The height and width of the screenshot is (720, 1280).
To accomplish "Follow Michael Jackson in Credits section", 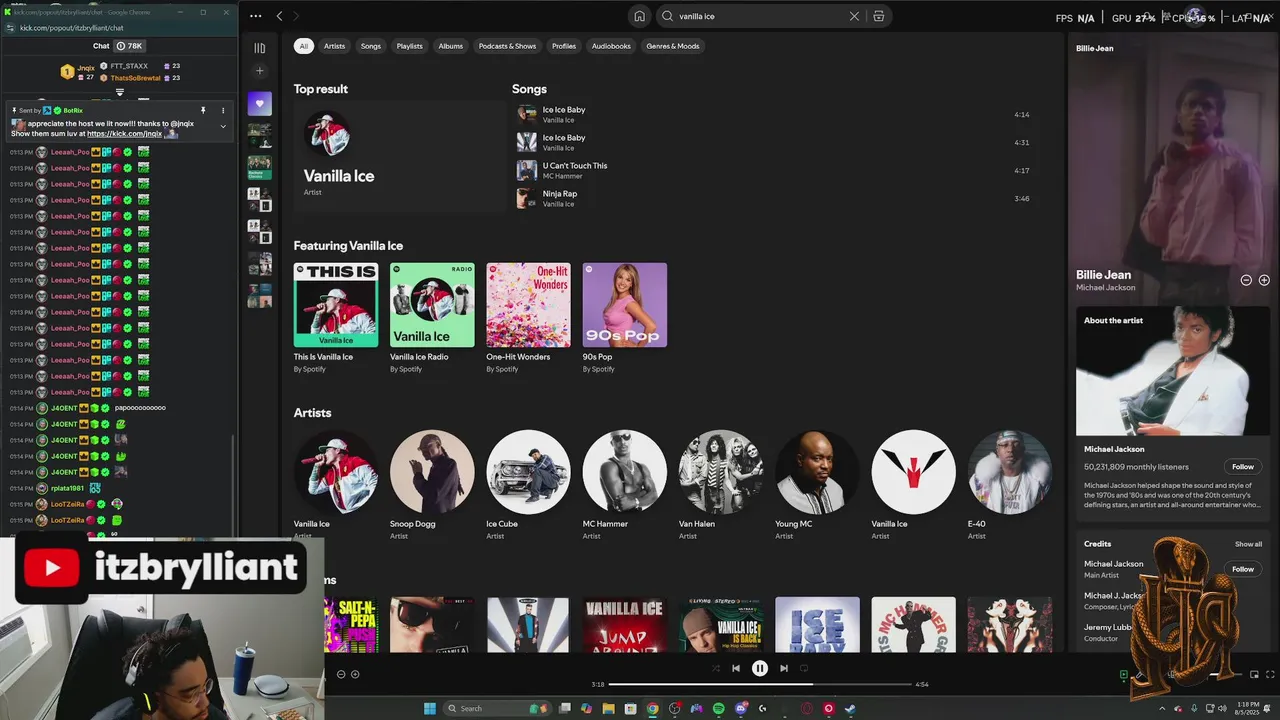I will (x=1243, y=569).
